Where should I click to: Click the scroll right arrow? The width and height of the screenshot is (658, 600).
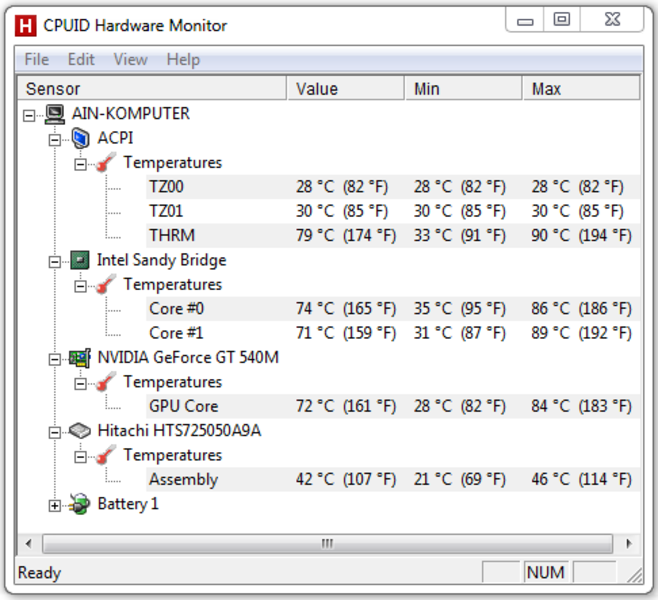click(629, 544)
